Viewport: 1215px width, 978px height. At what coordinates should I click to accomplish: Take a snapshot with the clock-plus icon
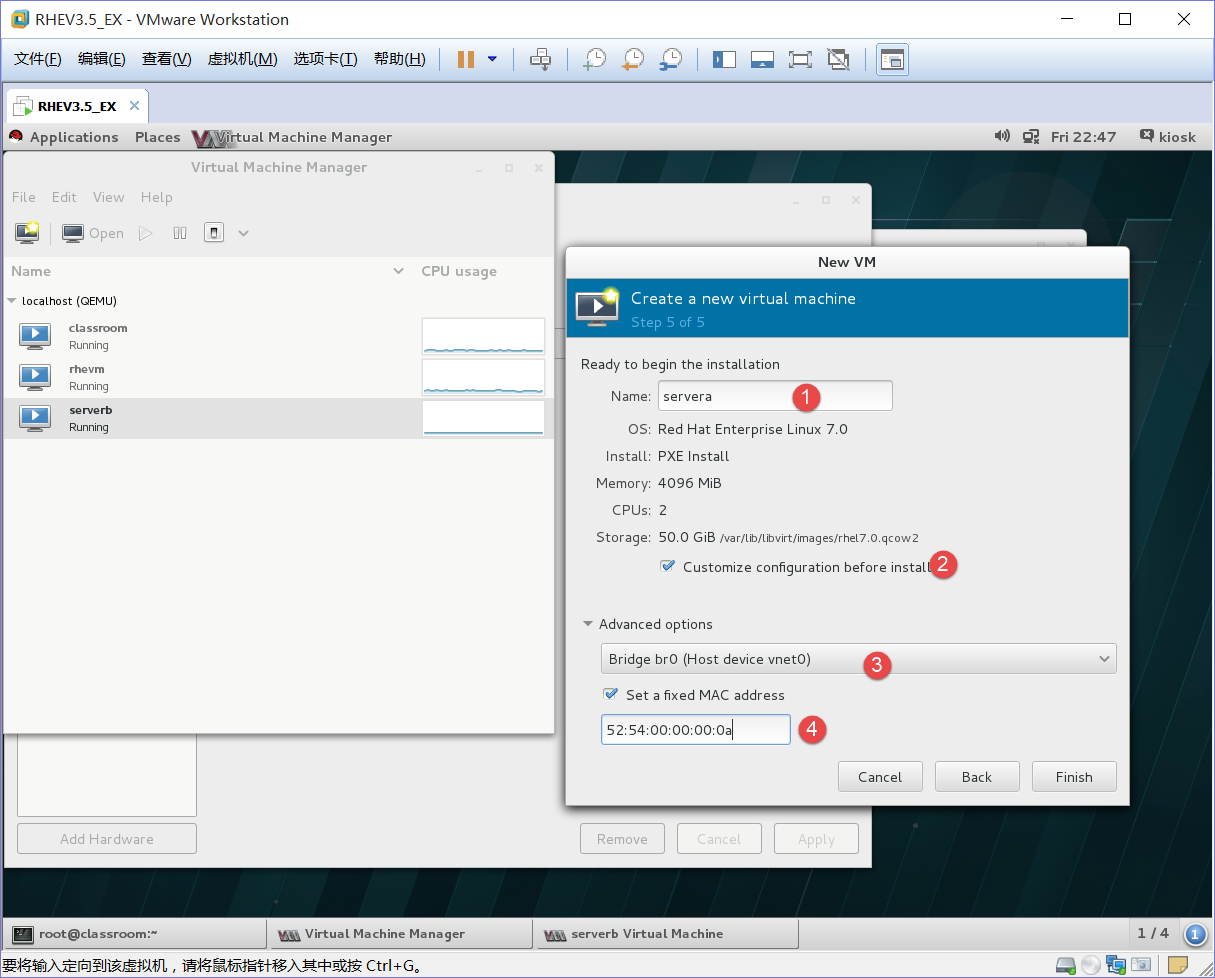coord(595,59)
